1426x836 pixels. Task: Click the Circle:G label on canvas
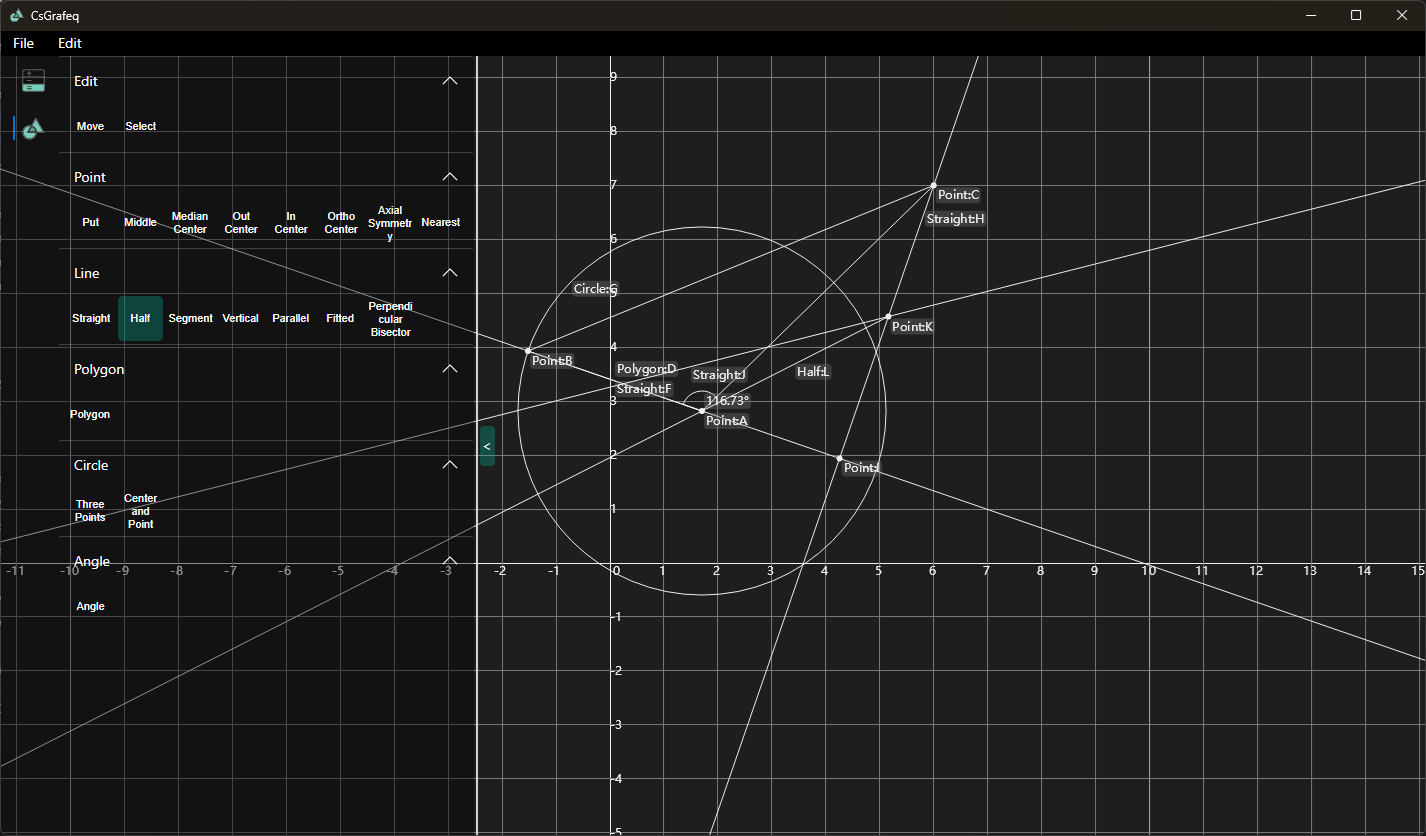tap(595, 289)
